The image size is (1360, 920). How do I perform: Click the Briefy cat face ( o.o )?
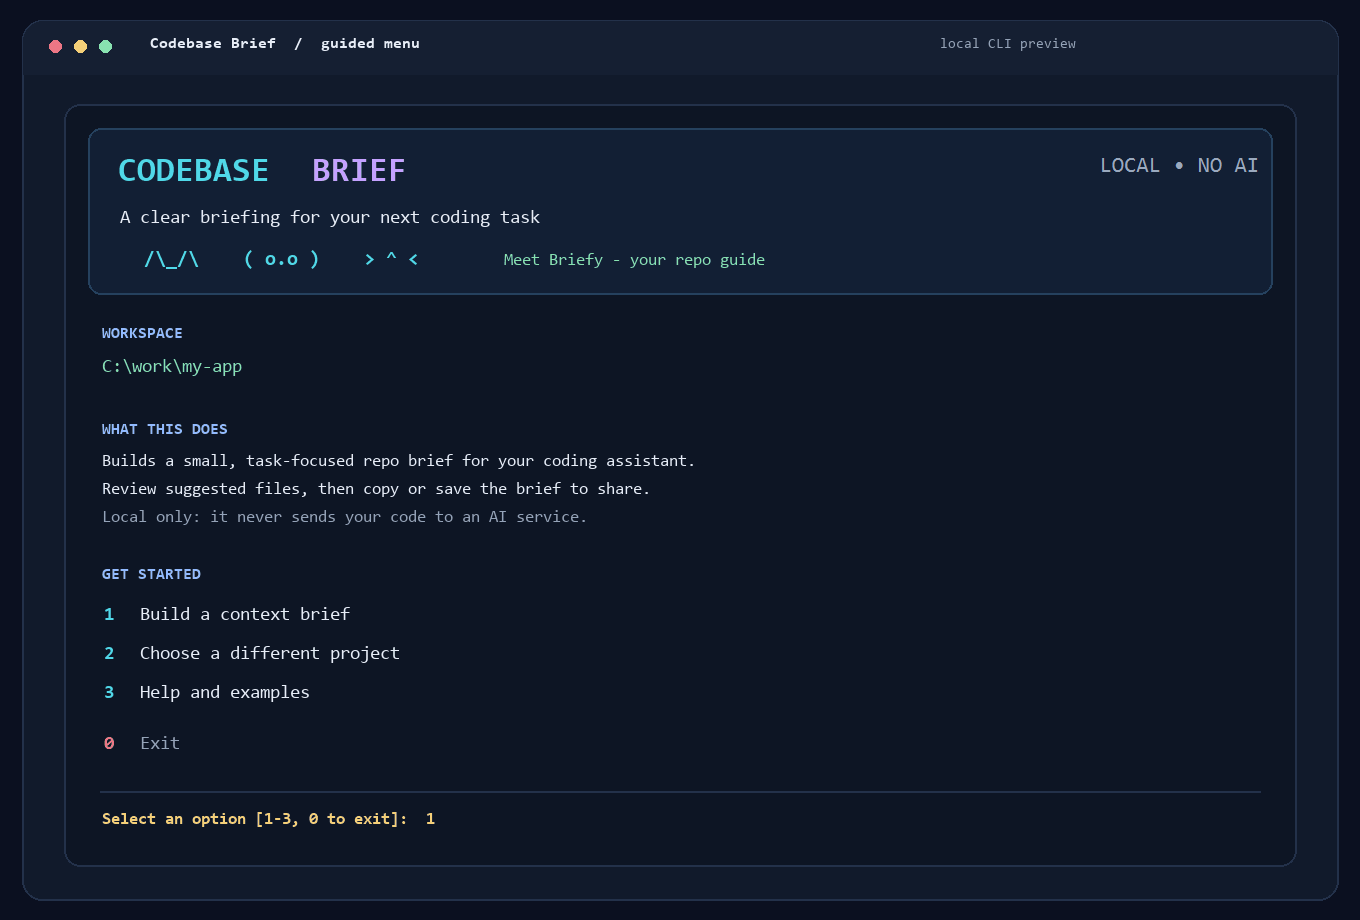pyautogui.click(x=282, y=260)
